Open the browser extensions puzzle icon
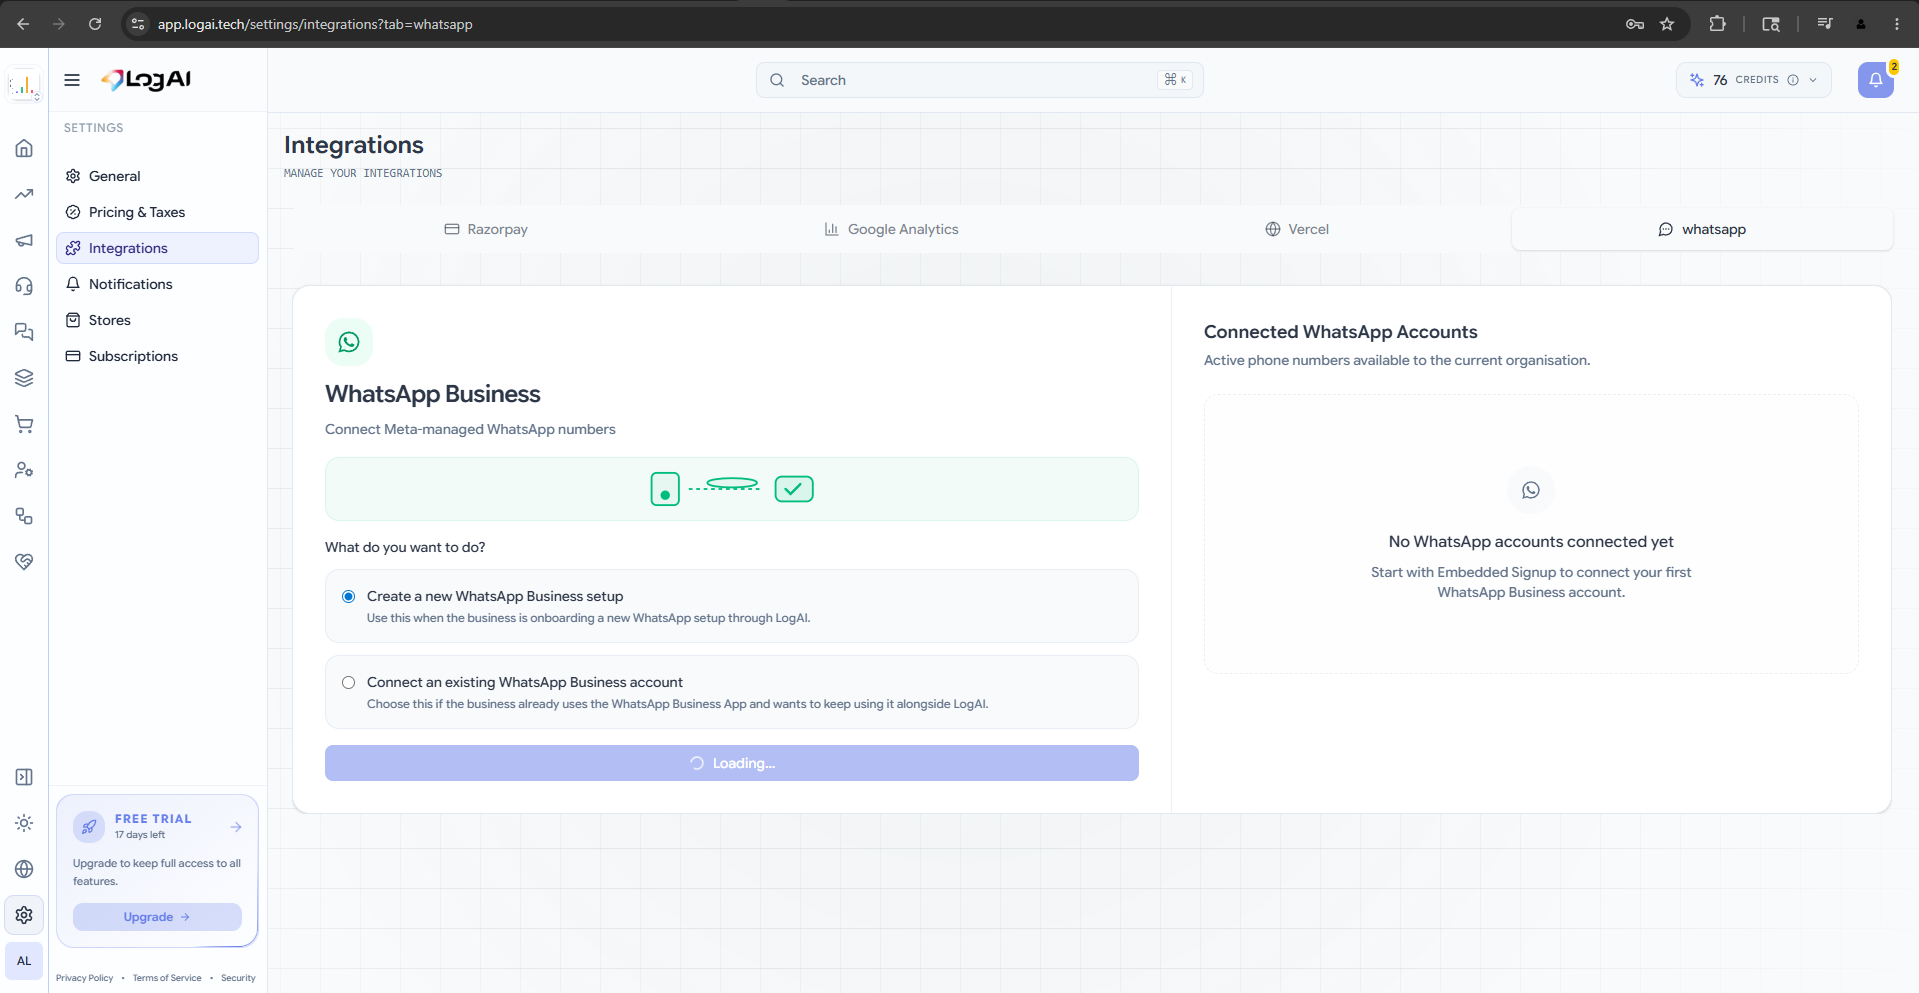1919x993 pixels. pyautogui.click(x=1718, y=24)
